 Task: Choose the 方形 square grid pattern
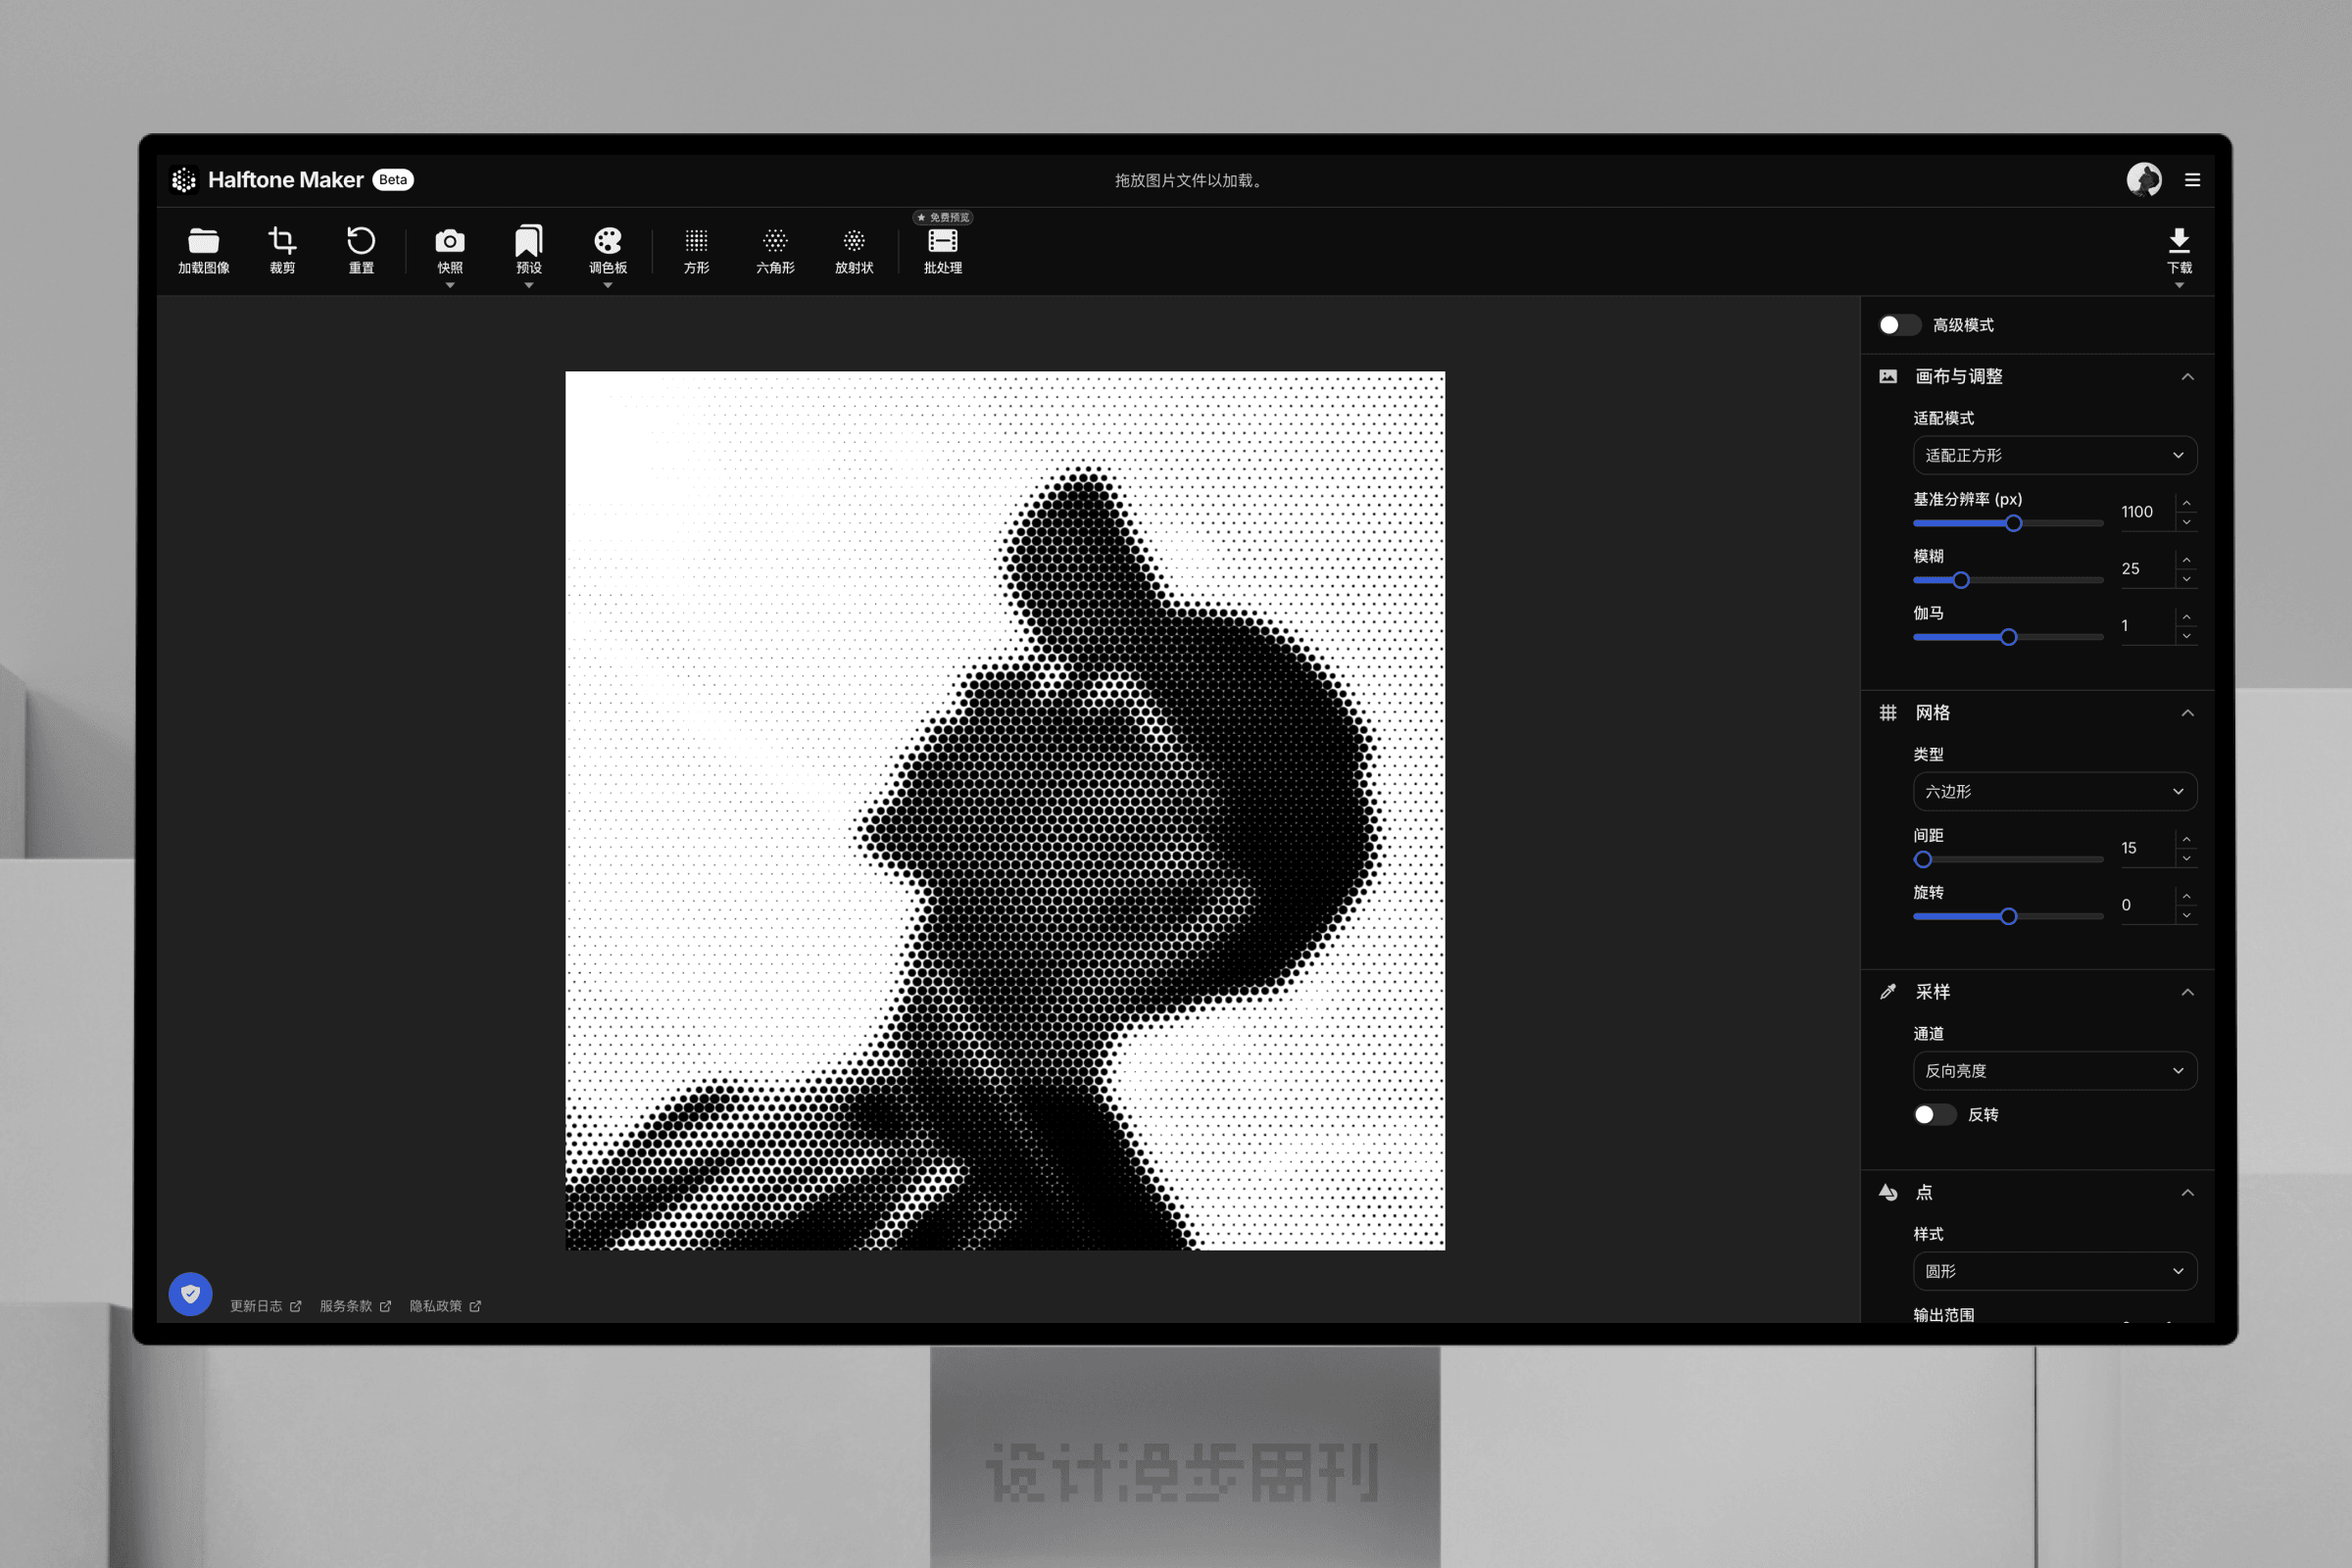(696, 241)
